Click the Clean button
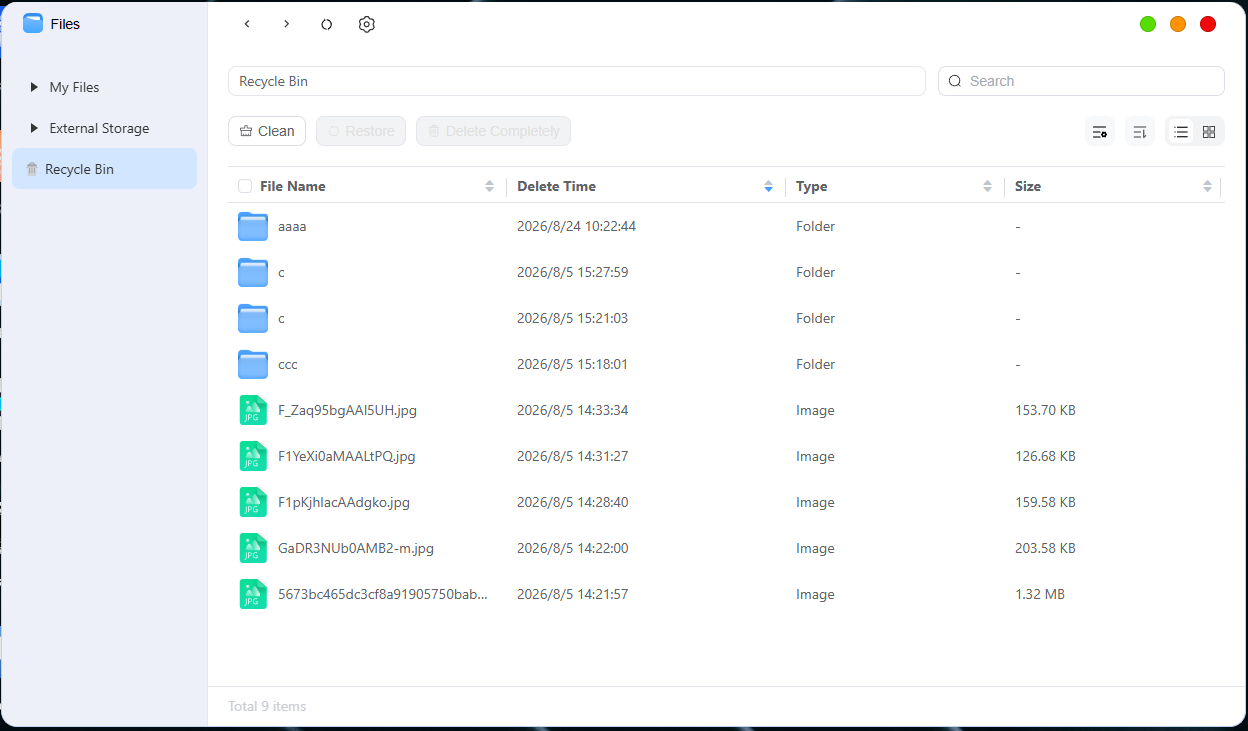 (267, 131)
